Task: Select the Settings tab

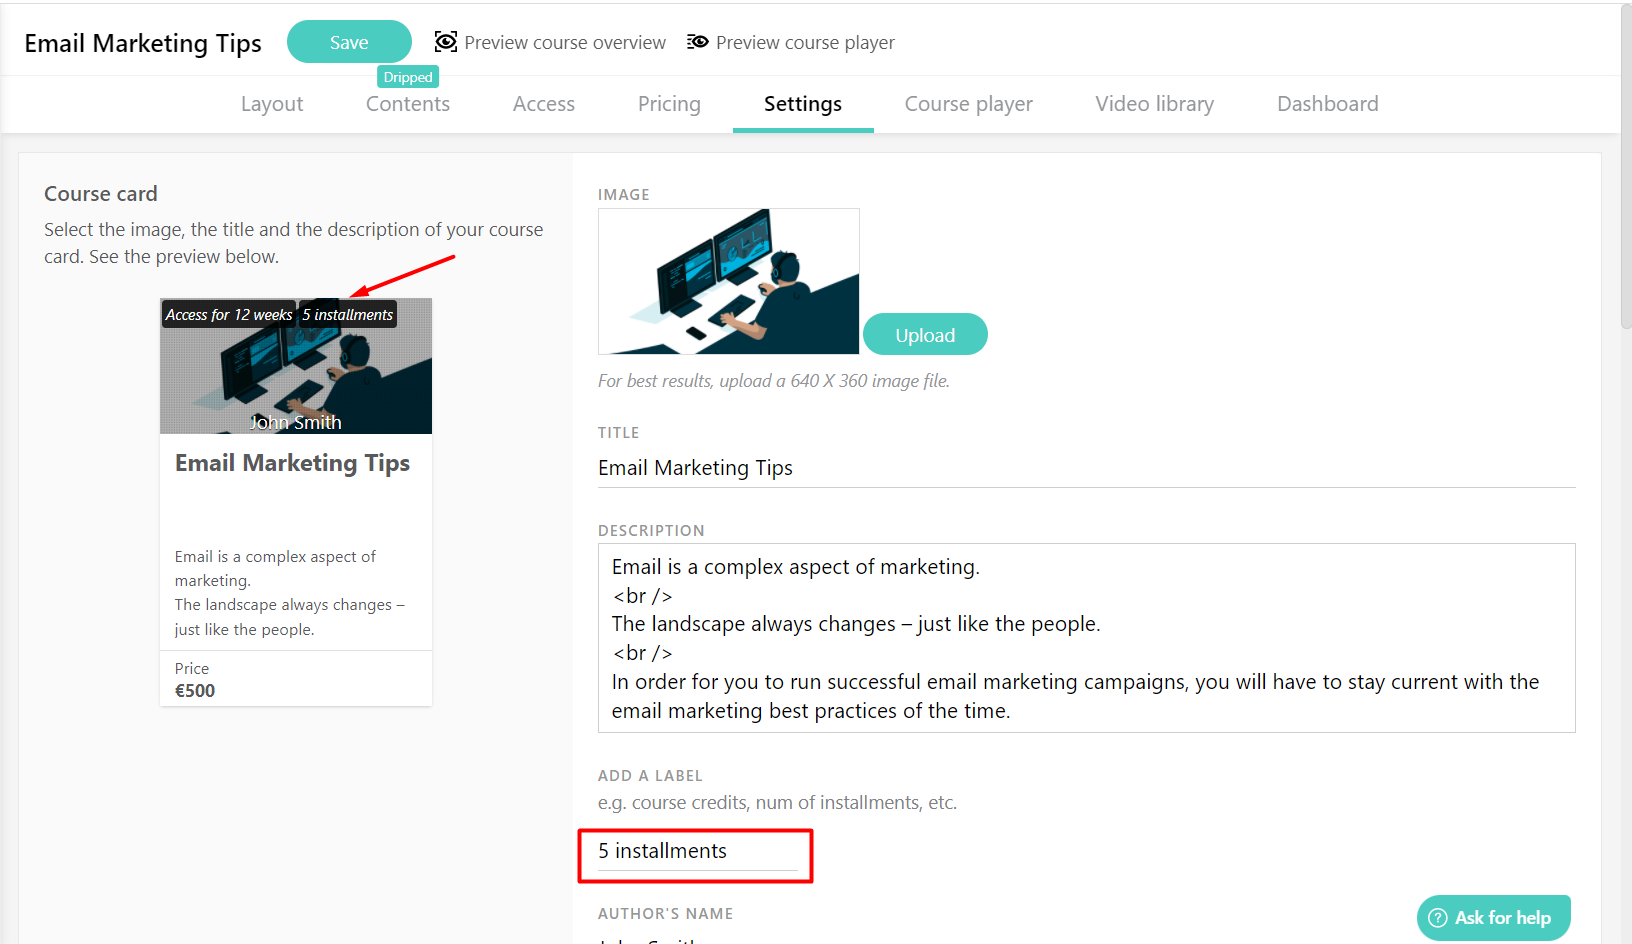Action: tap(802, 104)
